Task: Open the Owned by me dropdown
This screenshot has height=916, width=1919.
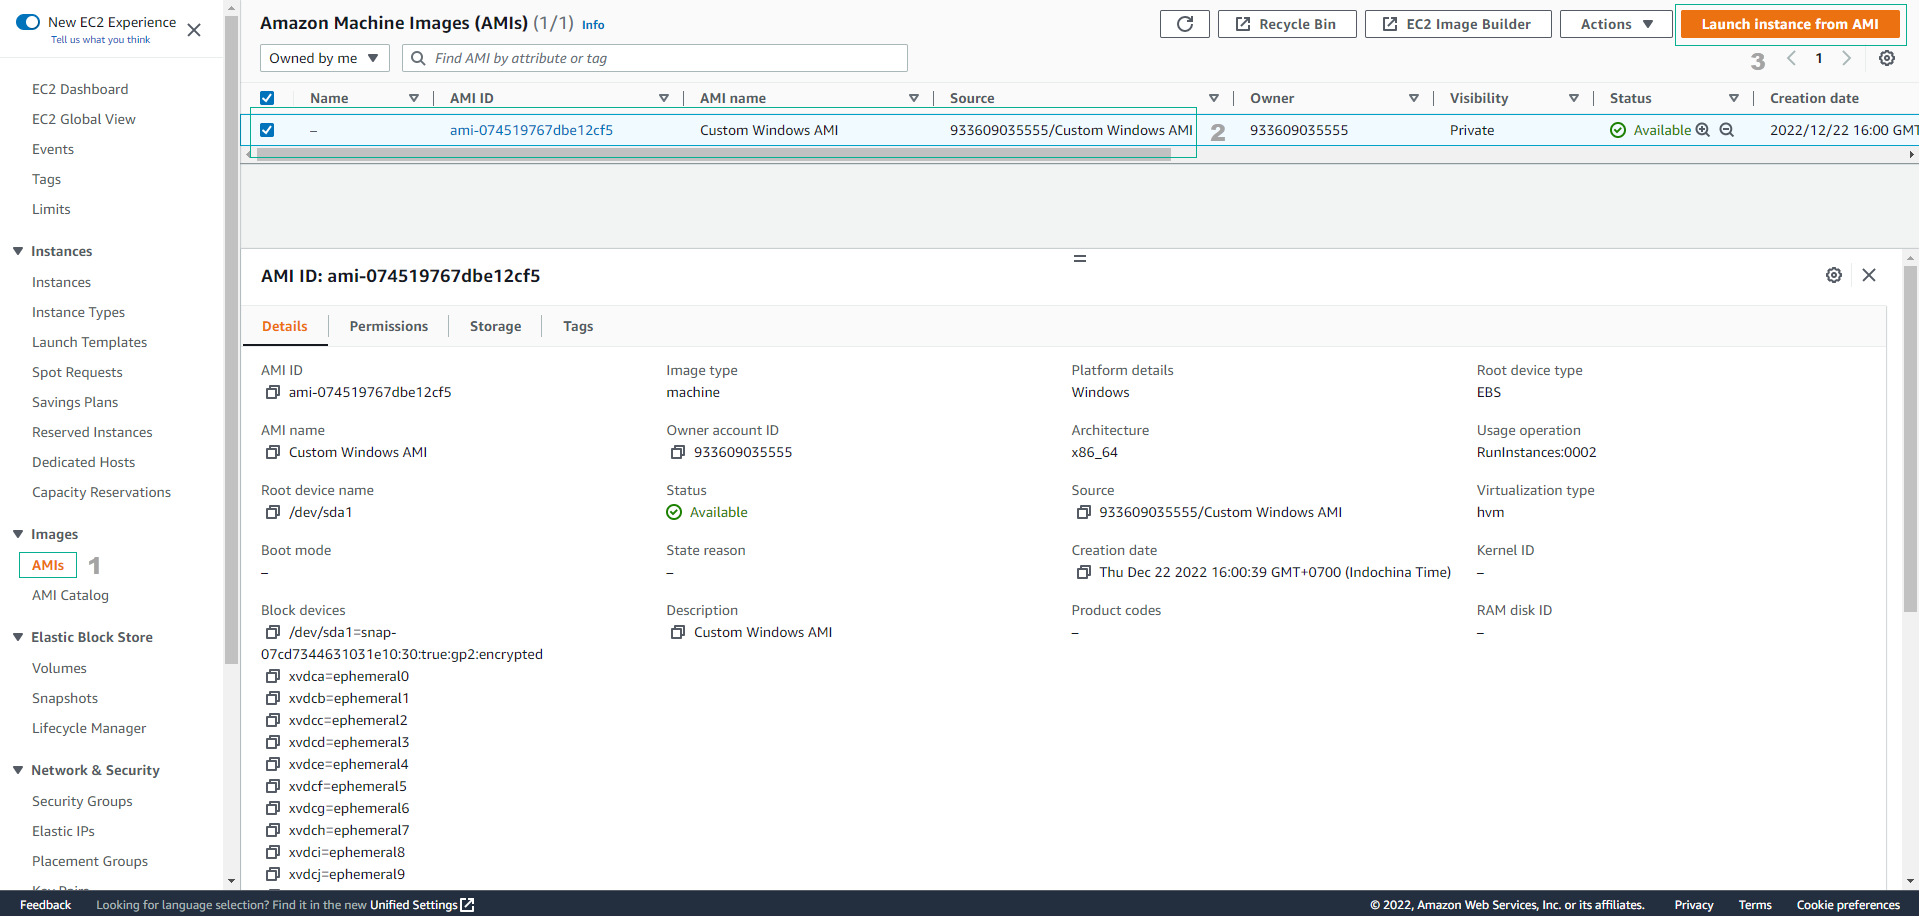Action: point(325,58)
